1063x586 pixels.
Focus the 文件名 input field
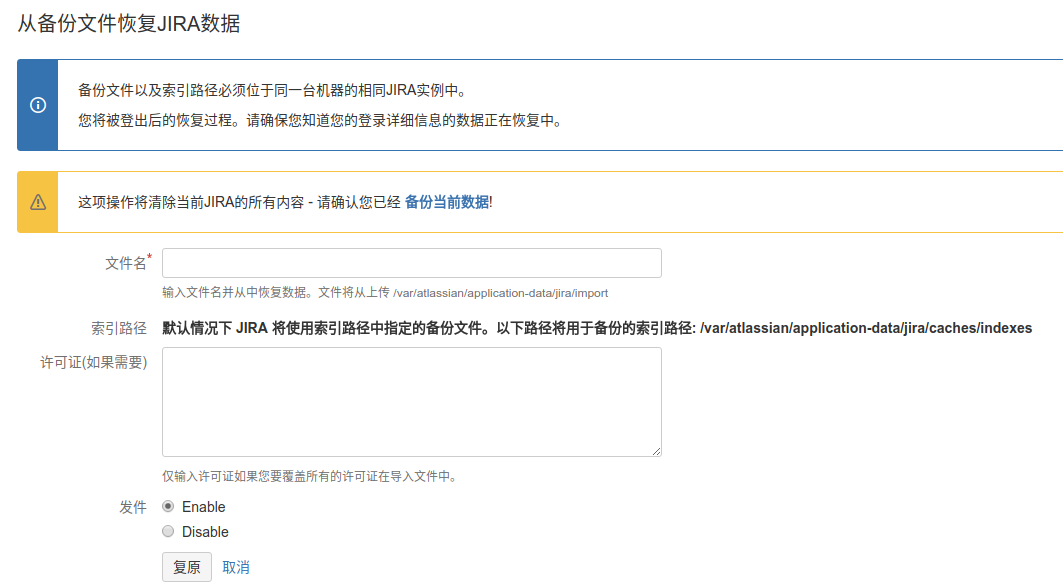[x=412, y=263]
